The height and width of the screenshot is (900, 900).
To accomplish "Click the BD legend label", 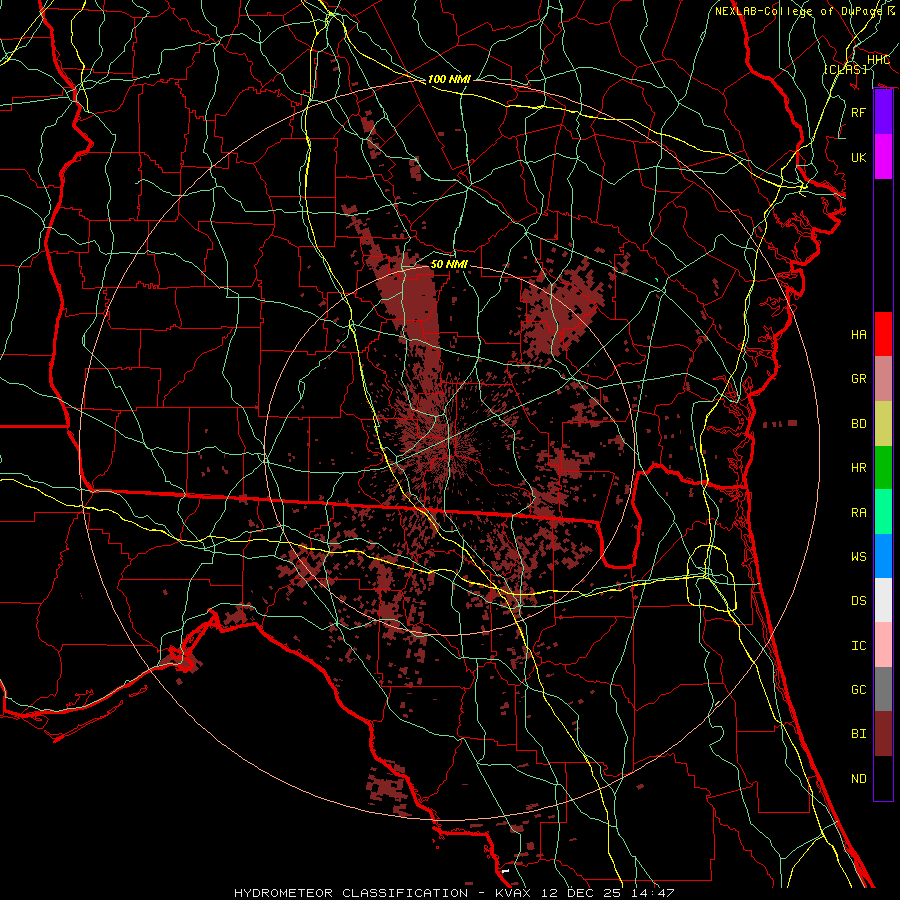I will [x=858, y=424].
